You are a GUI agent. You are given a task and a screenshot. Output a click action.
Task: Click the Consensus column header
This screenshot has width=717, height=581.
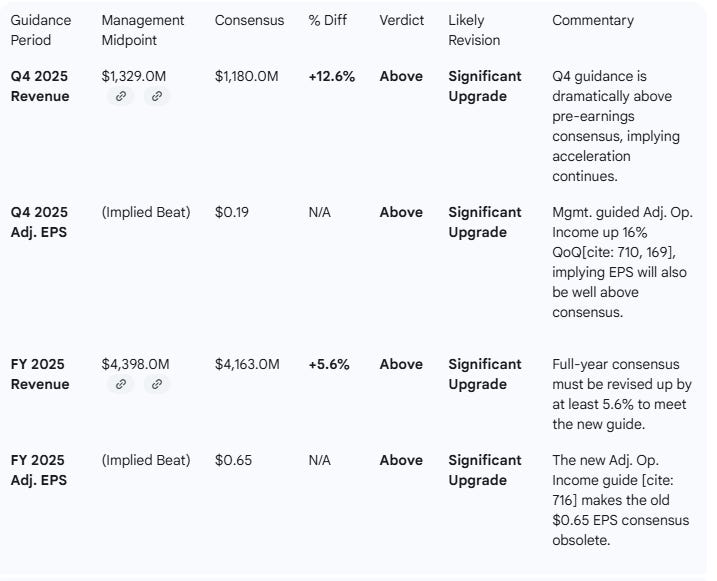[249, 20]
